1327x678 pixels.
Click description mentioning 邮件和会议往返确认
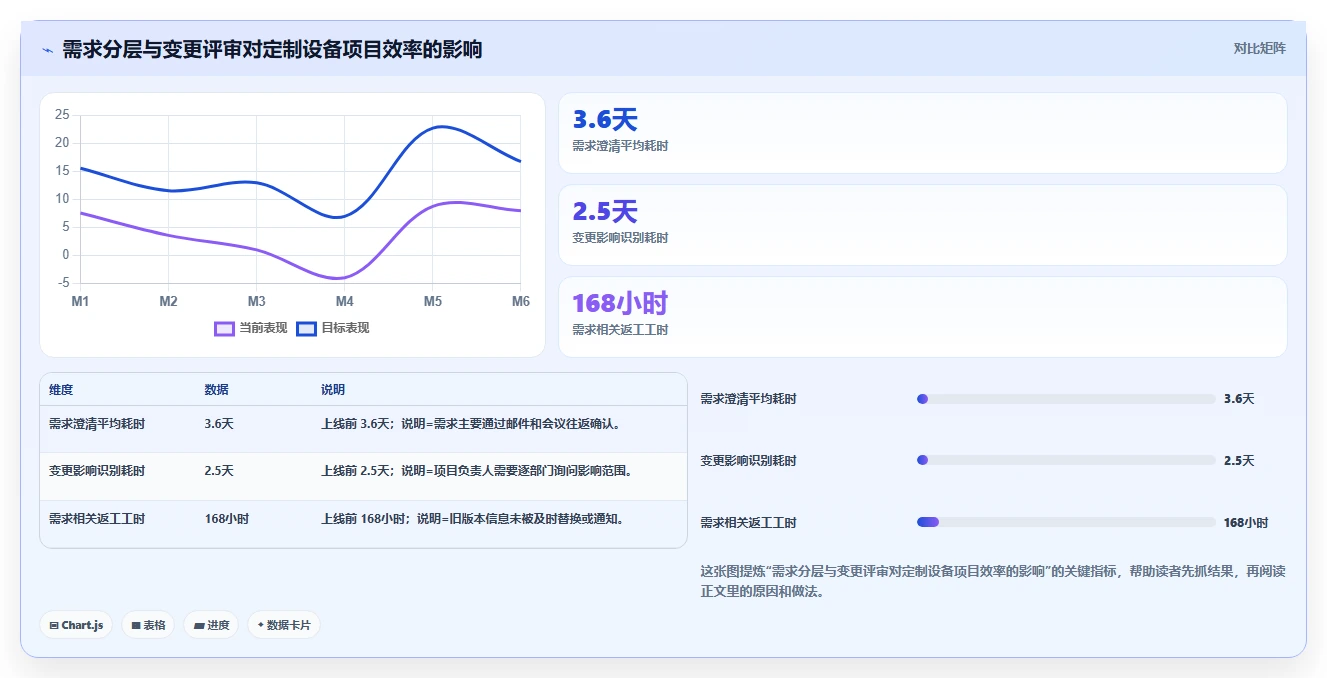click(x=471, y=424)
